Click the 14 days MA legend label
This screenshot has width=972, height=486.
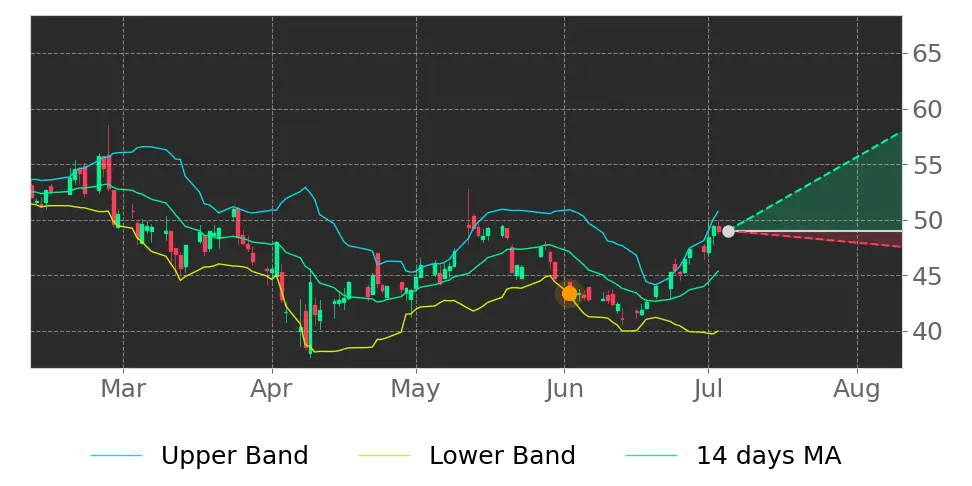click(769, 456)
